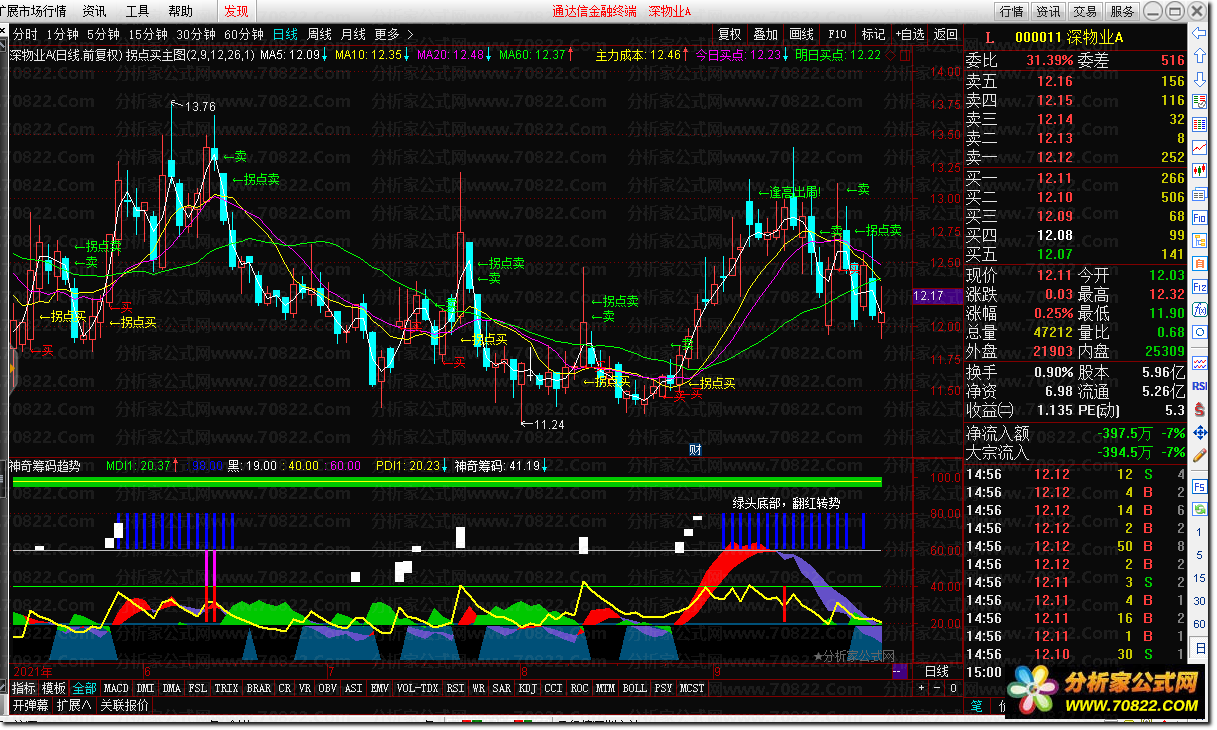Expand 更多 periods menu
1217x730 pixels.
(394, 34)
